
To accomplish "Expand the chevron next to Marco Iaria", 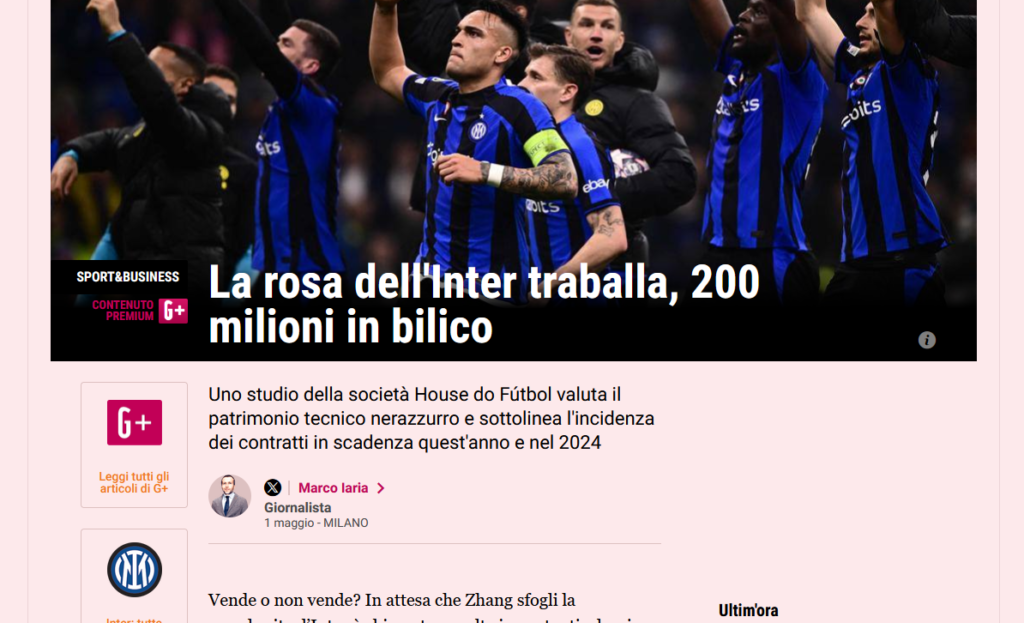I will click(x=381, y=488).
